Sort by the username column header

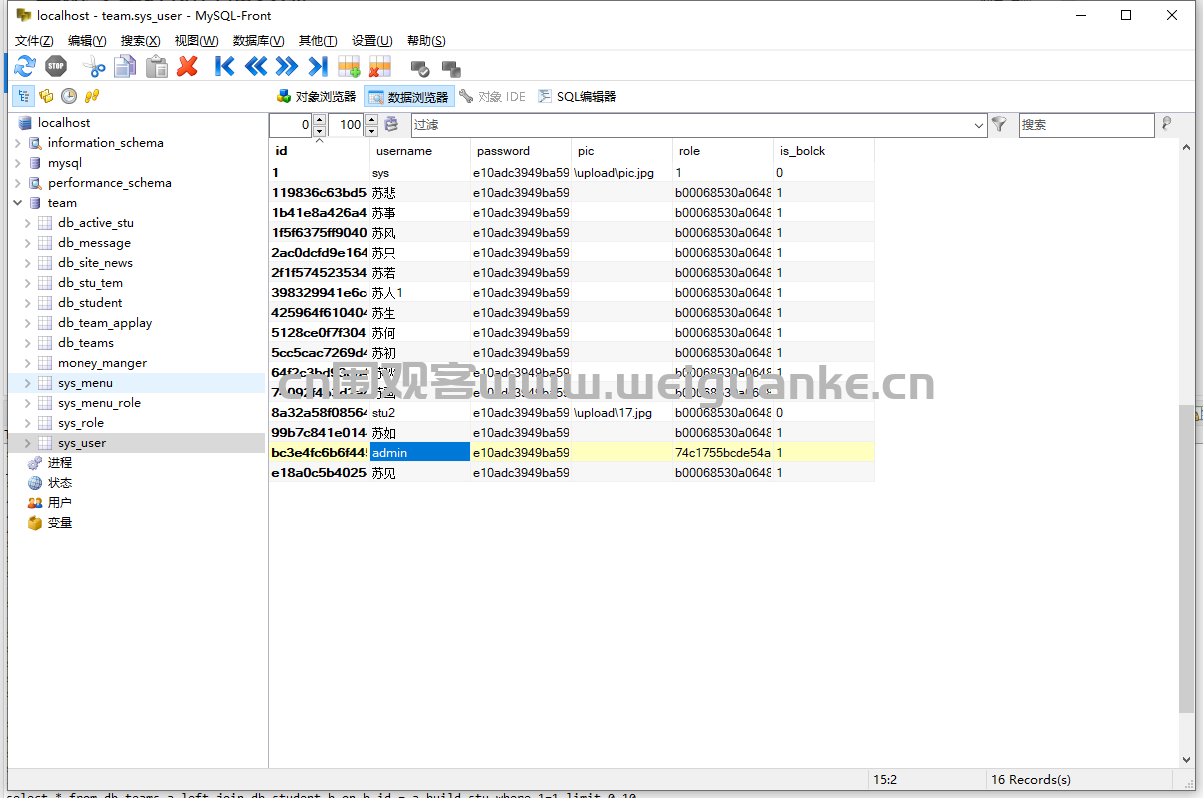pos(420,151)
